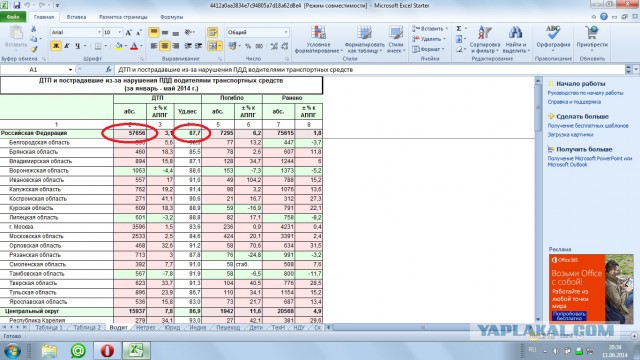Image resolution: width=640 pixels, height=360 pixels.
Task: Toggle italic formatting К
Action: (67, 46)
